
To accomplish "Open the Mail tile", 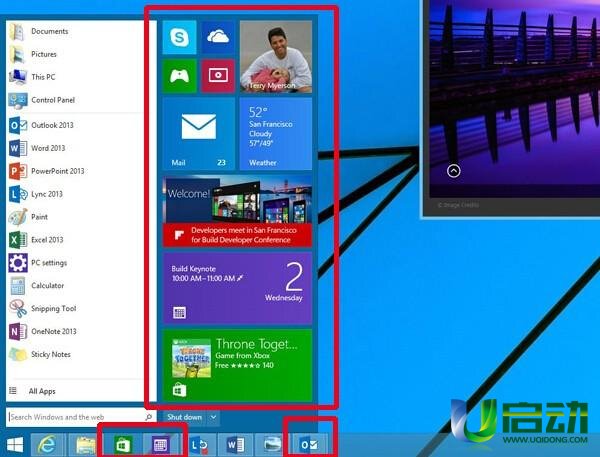I will [x=199, y=134].
